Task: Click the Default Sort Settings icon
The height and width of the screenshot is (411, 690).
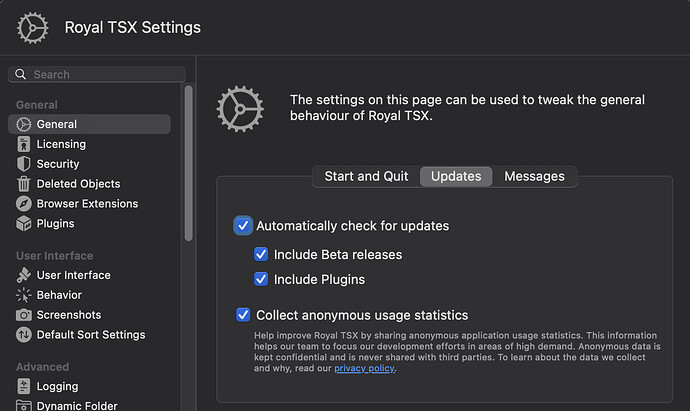Action: [25, 335]
